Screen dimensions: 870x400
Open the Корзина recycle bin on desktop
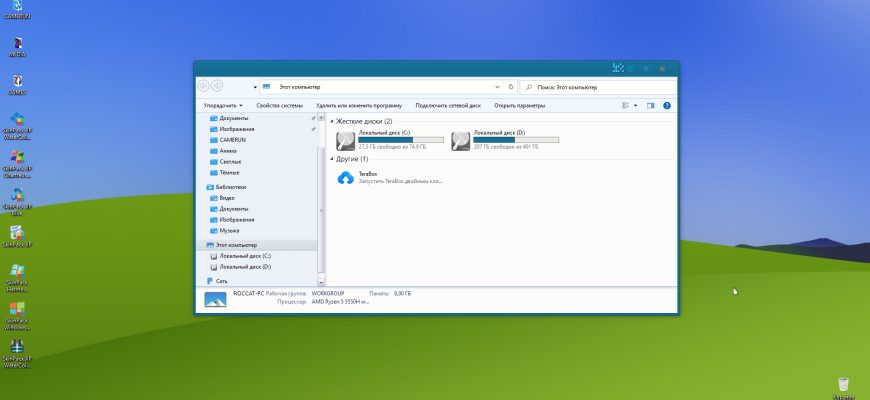click(843, 384)
